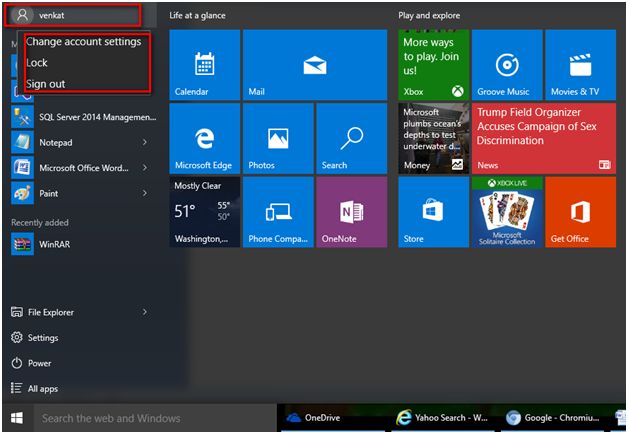Switch to Yahoo Search taskbar window
The height and width of the screenshot is (434, 628).
442,418
